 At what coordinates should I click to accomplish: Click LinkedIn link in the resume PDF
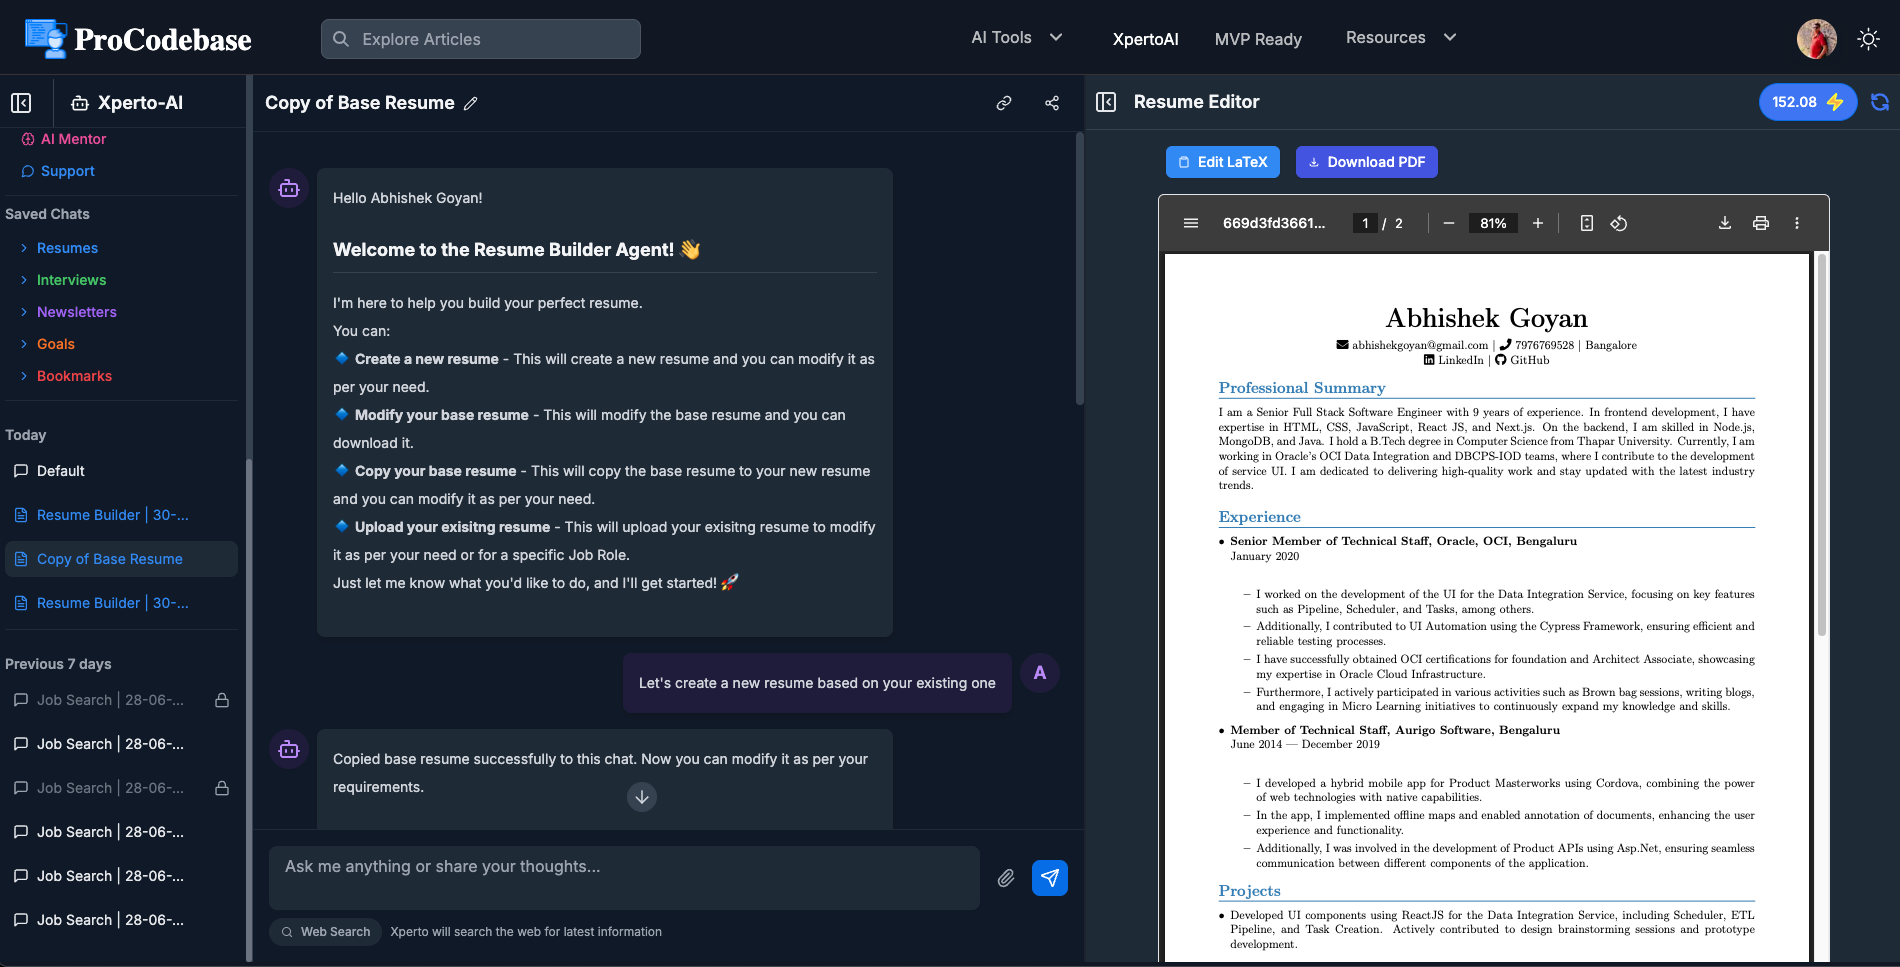tap(1461, 360)
